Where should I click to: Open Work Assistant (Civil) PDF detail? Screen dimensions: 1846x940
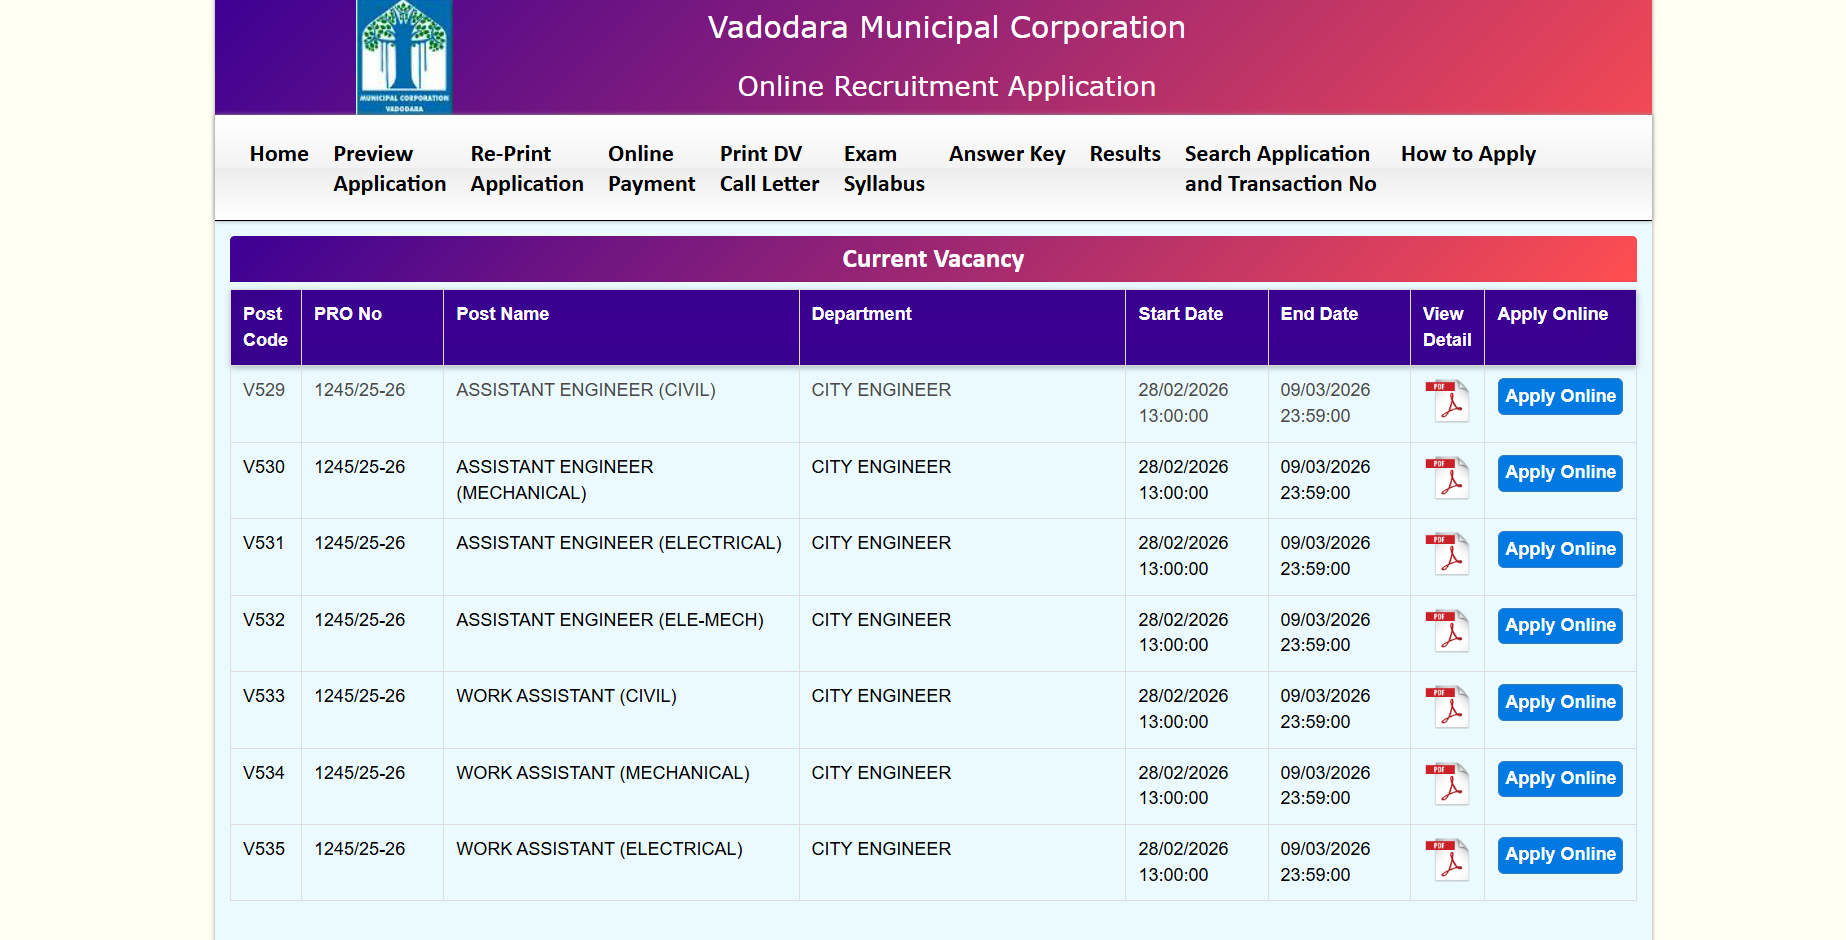[x=1447, y=707]
